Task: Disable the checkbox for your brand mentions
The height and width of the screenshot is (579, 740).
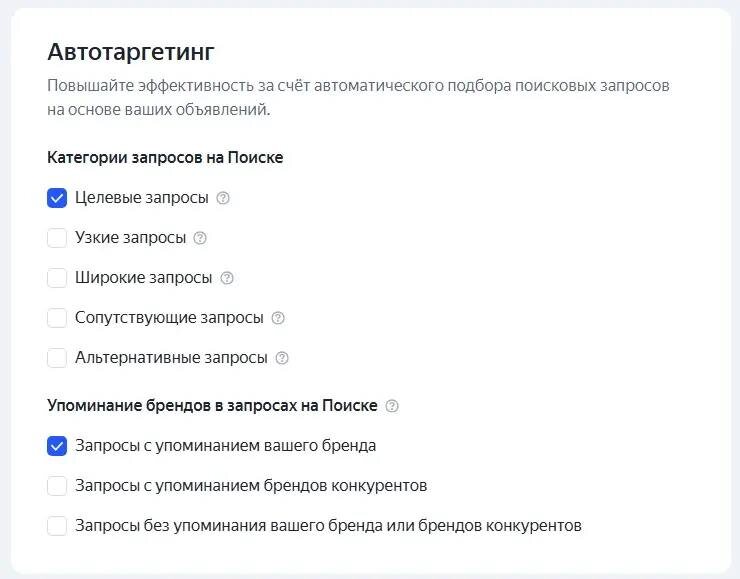Action: [x=57, y=446]
